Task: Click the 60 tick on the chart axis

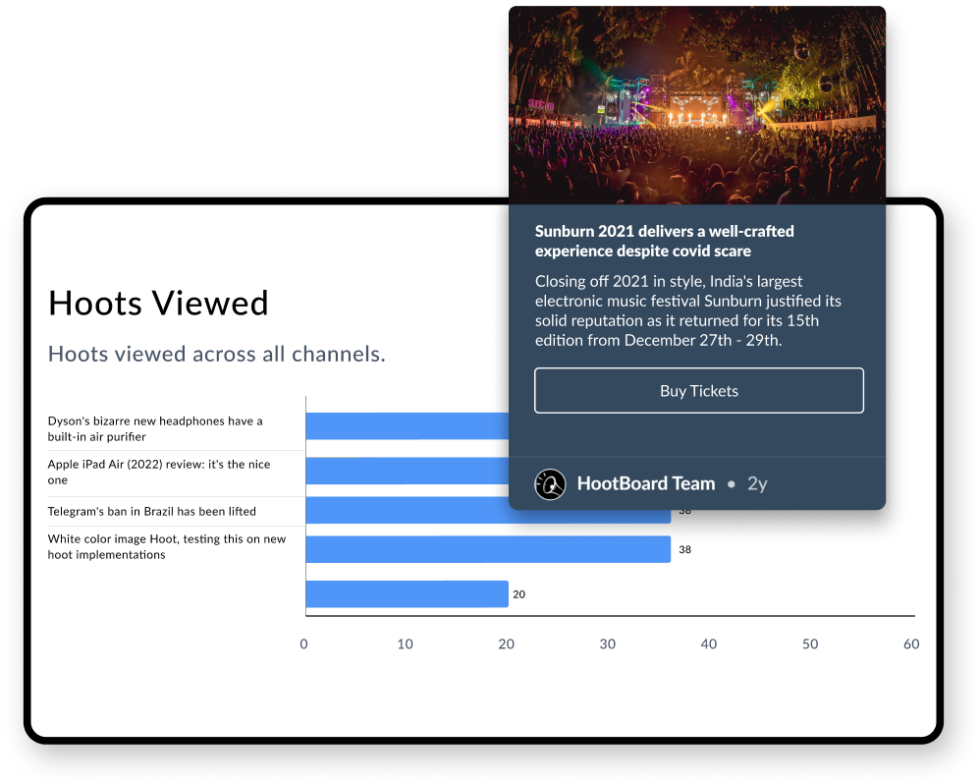Action: tap(911, 644)
